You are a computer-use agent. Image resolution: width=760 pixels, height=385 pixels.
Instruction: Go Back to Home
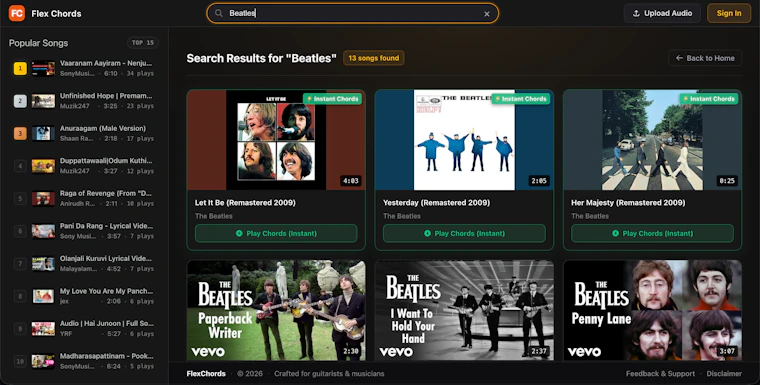point(705,58)
